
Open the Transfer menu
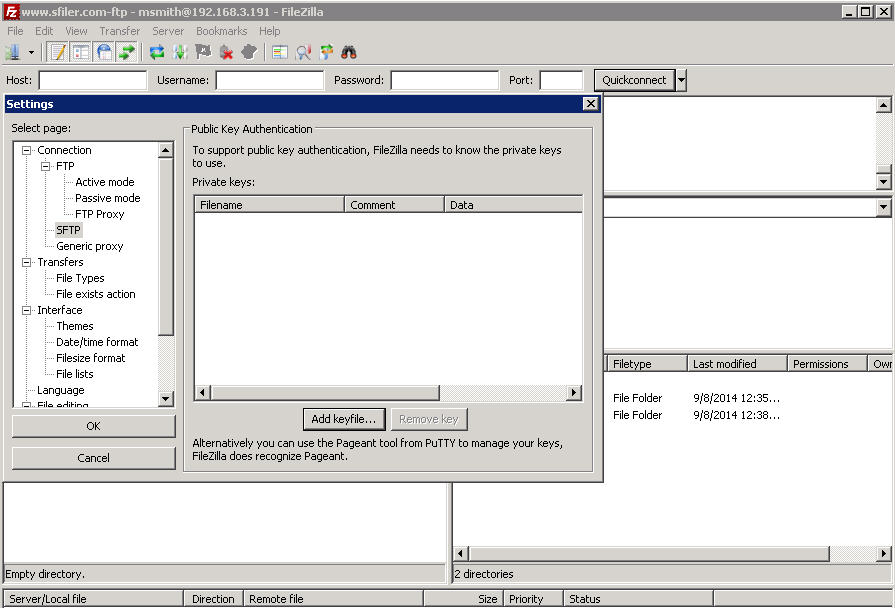119,31
